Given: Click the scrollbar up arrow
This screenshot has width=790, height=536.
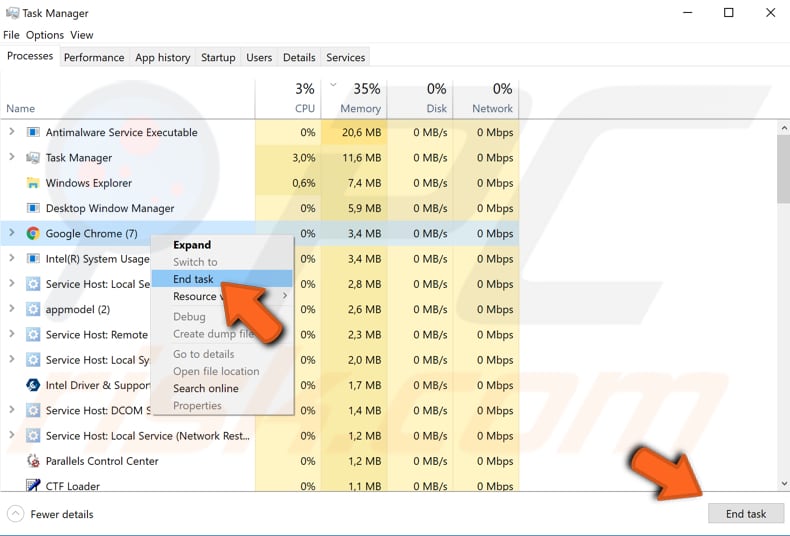Looking at the screenshot, I should [x=784, y=128].
